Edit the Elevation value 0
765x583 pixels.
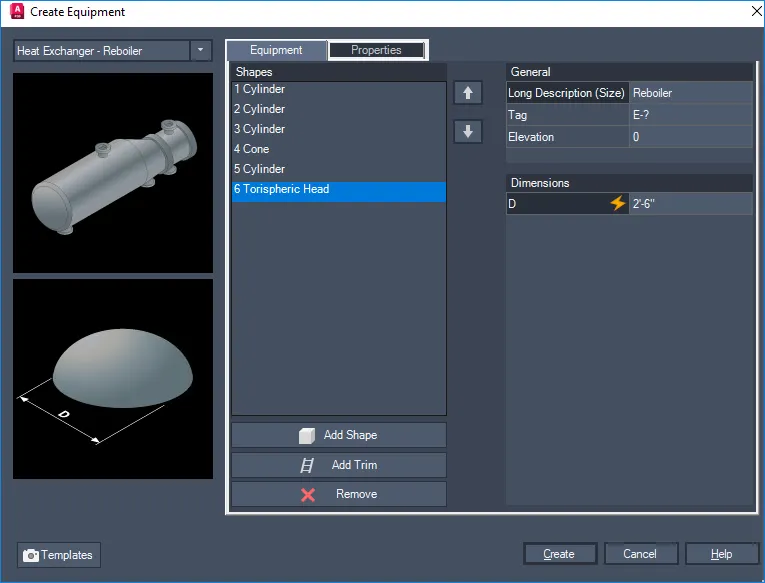(x=691, y=137)
